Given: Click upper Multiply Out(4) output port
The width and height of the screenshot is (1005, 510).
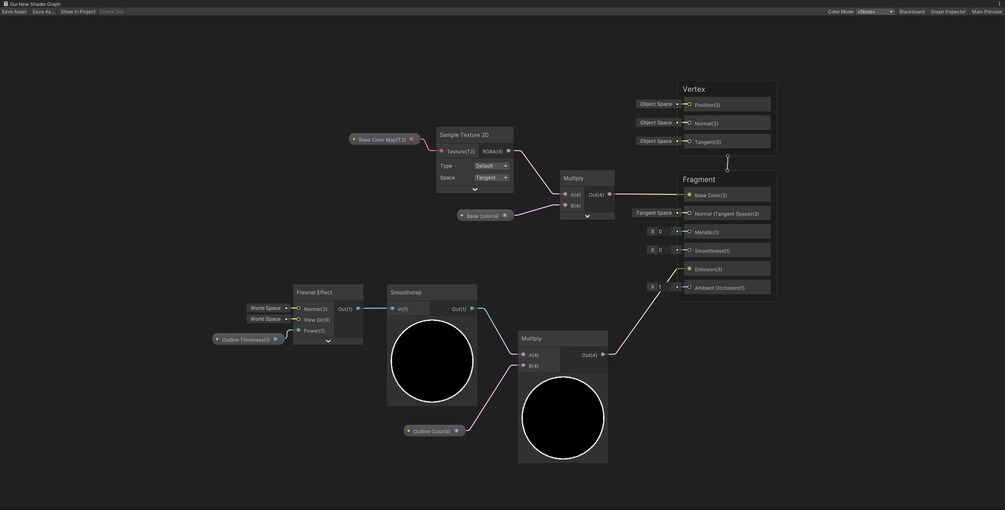Looking at the screenshot, I should coord(610,194).
